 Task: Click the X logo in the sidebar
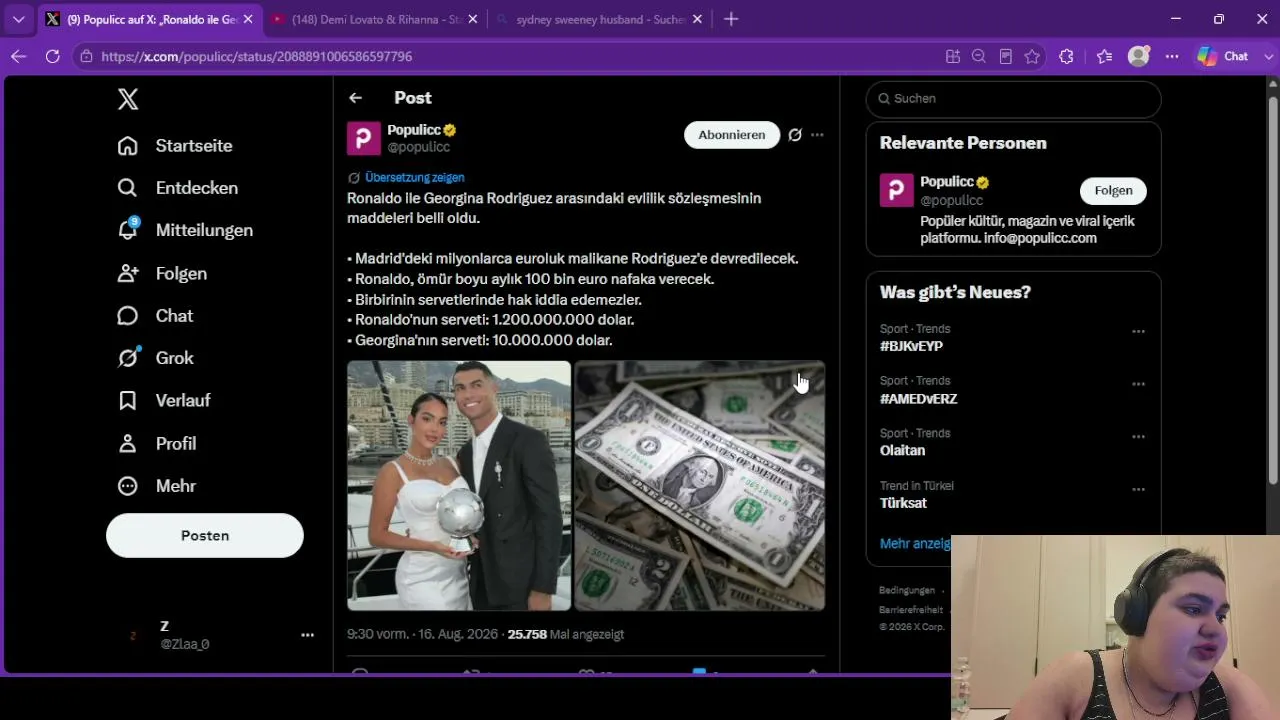click(128, 99)
